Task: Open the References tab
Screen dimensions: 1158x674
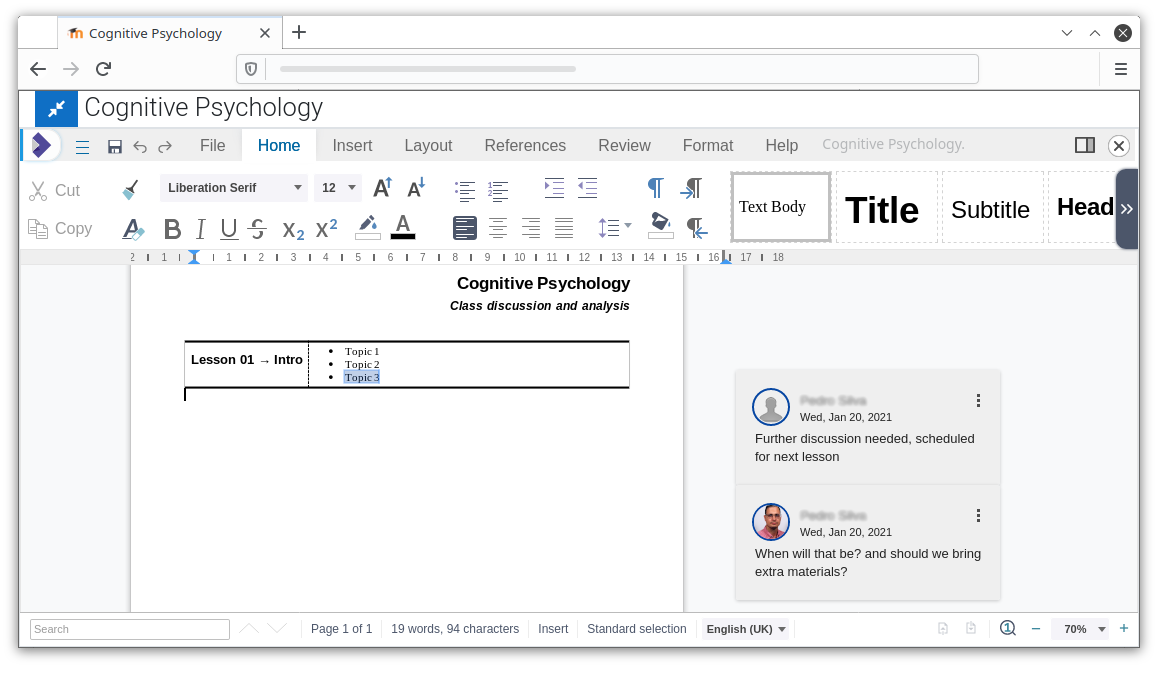Action: (x=525, y=146)
